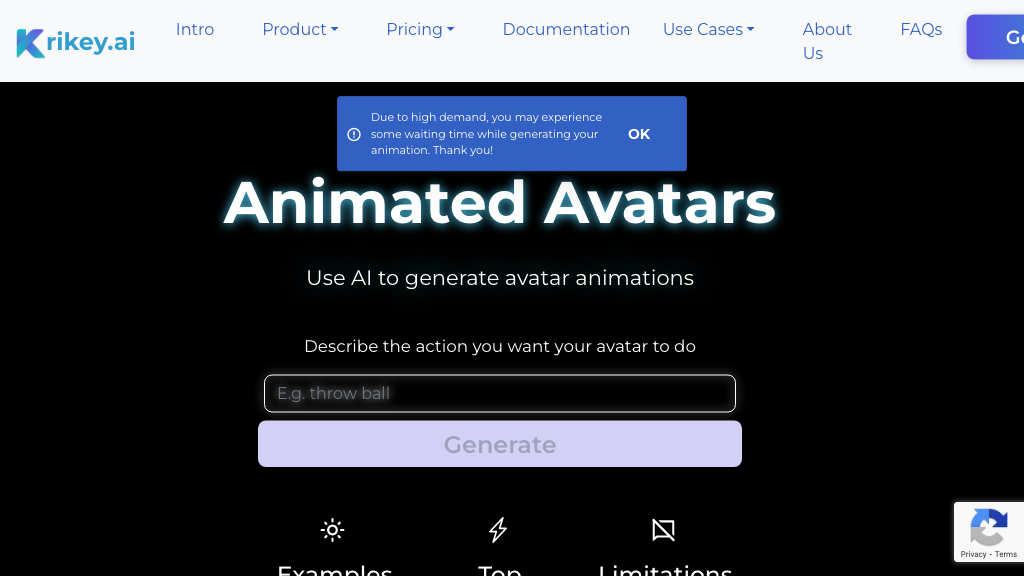
Task: Click the Examples heading
Action: click(x=334, y=570)
